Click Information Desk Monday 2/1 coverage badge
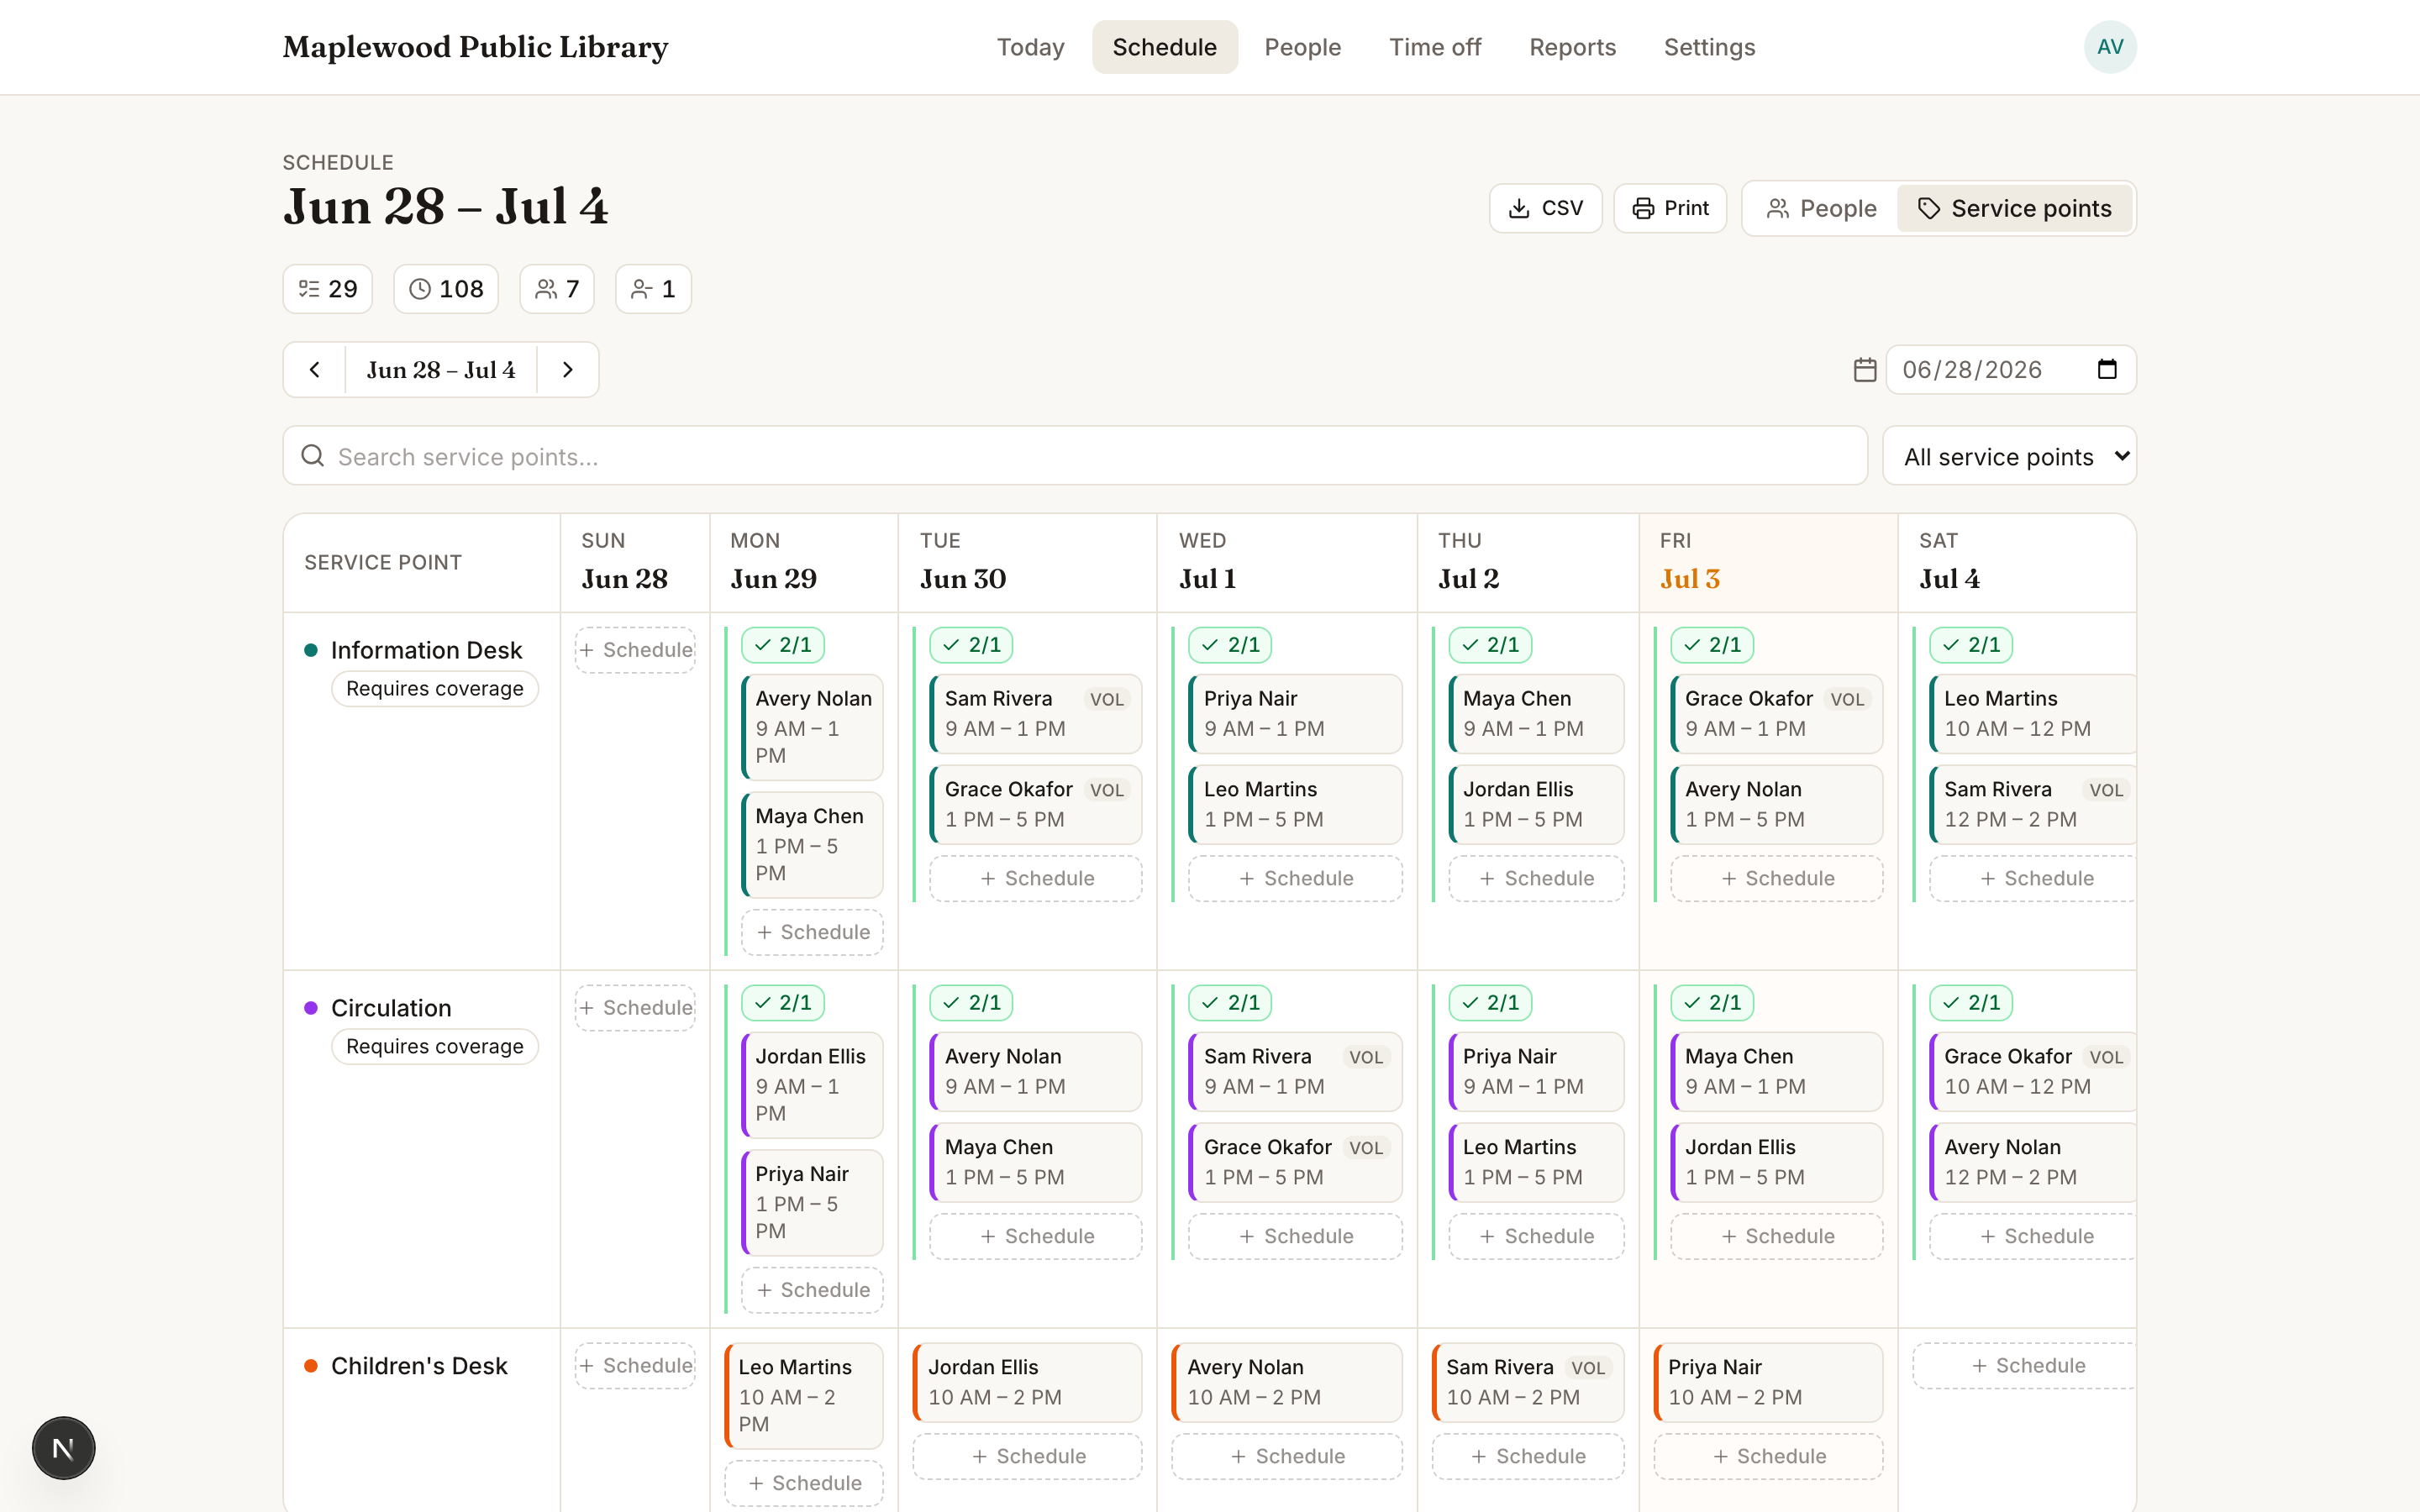 pyautogui.click(x=783, y=645)
